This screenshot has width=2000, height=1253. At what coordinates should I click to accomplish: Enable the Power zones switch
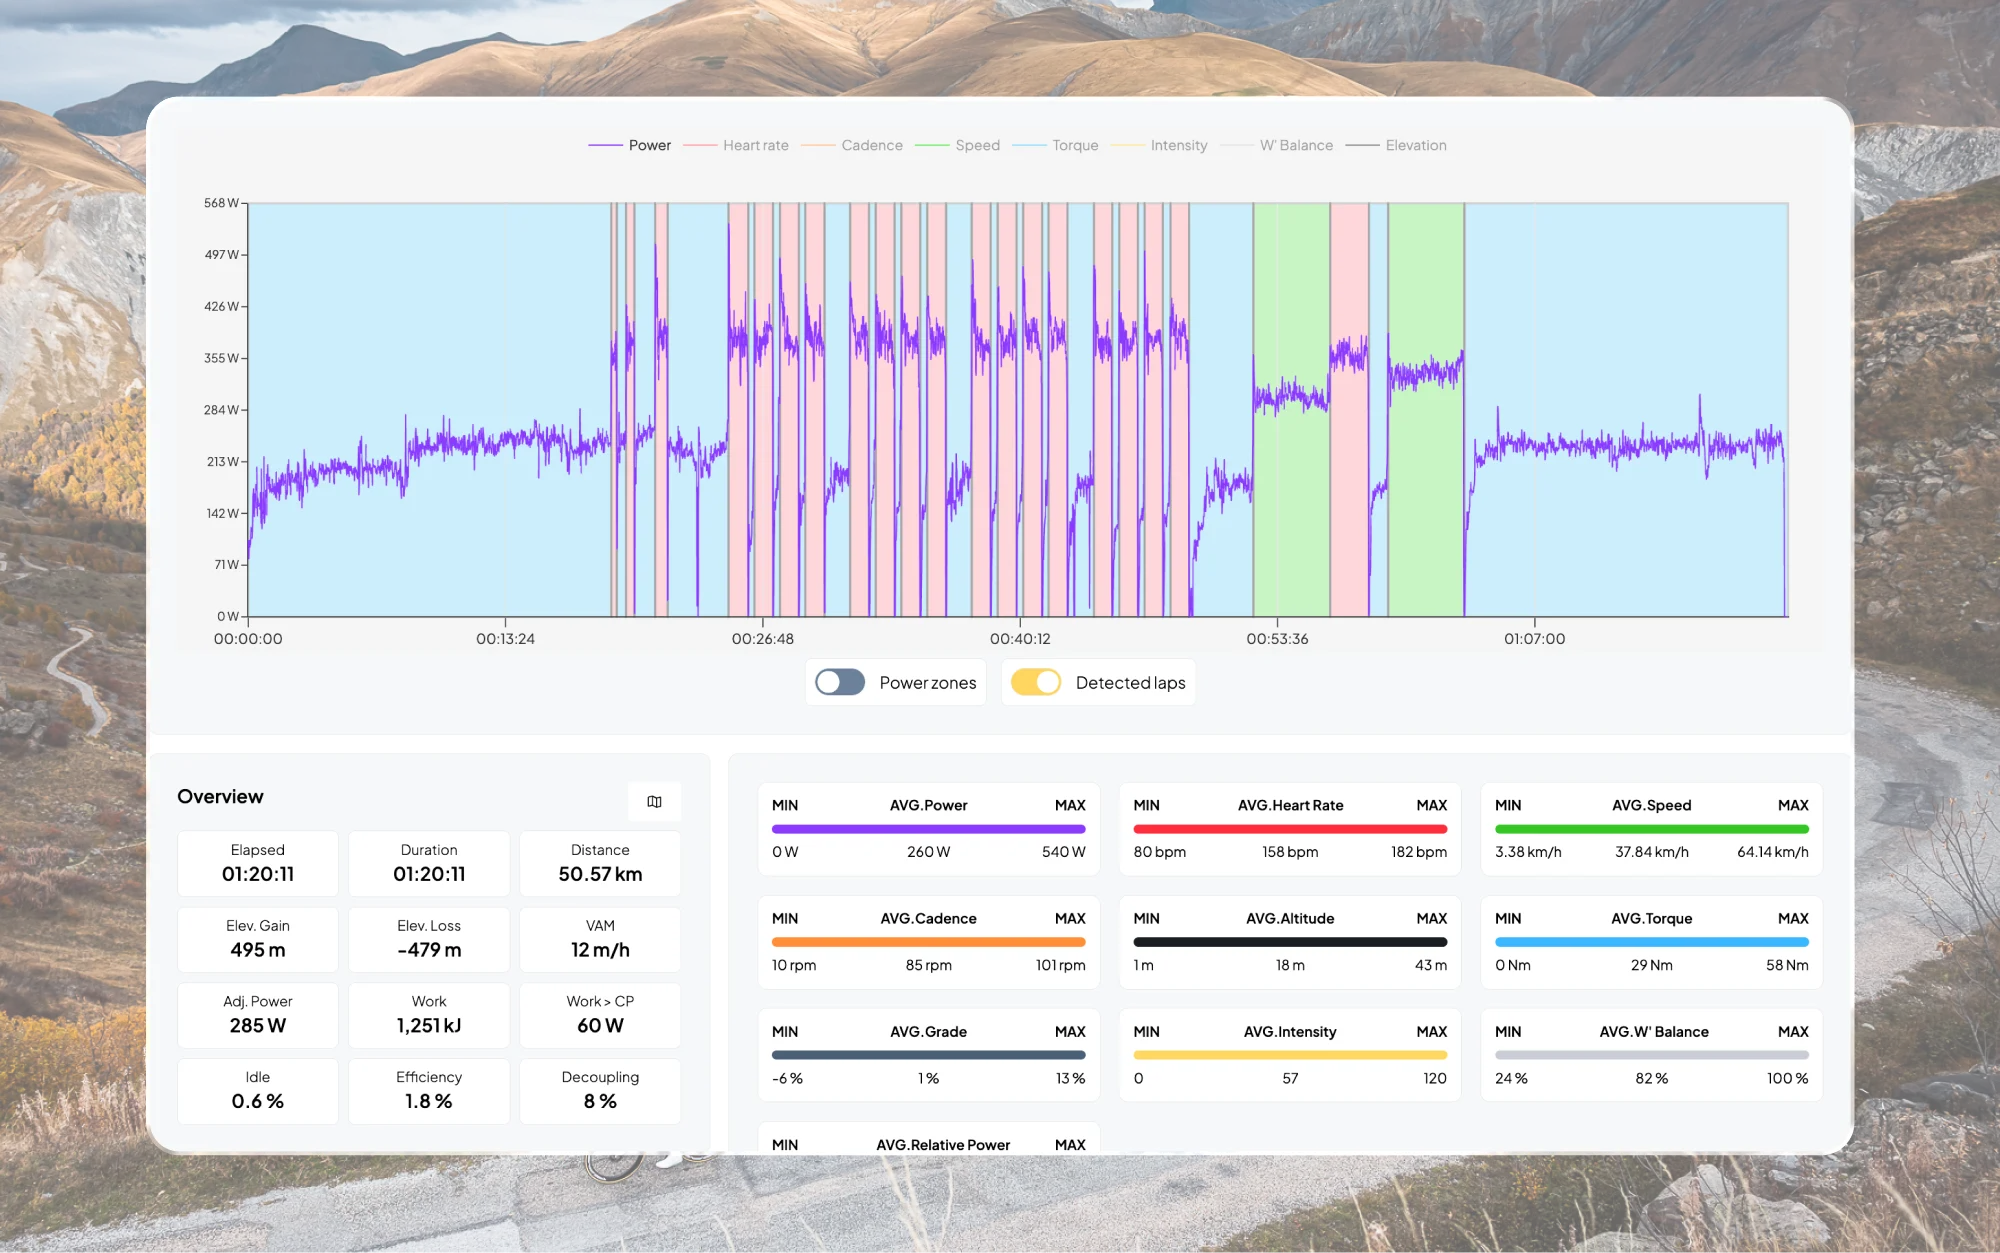coord(840,682)
